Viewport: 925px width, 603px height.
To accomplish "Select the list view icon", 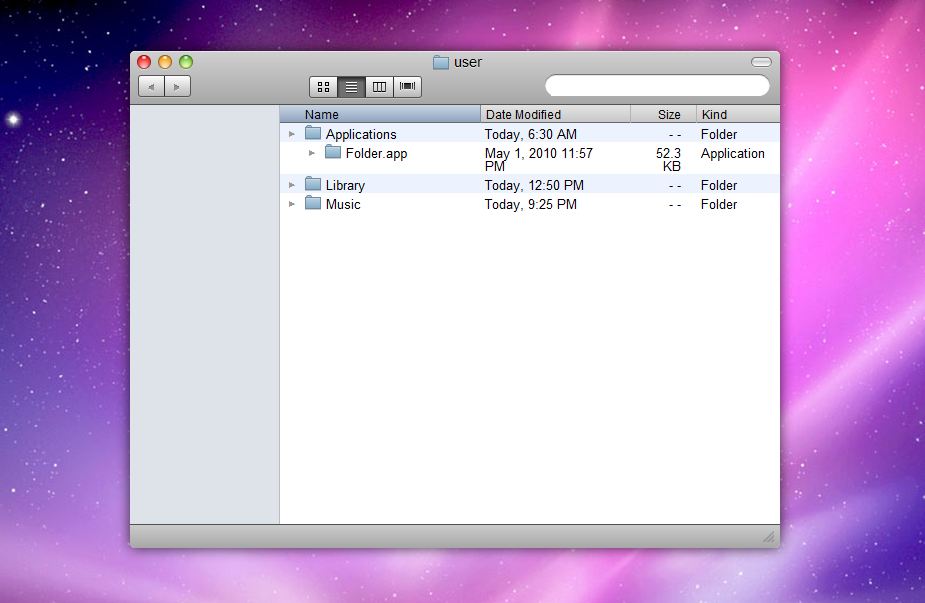I will [x=351, y=86].
